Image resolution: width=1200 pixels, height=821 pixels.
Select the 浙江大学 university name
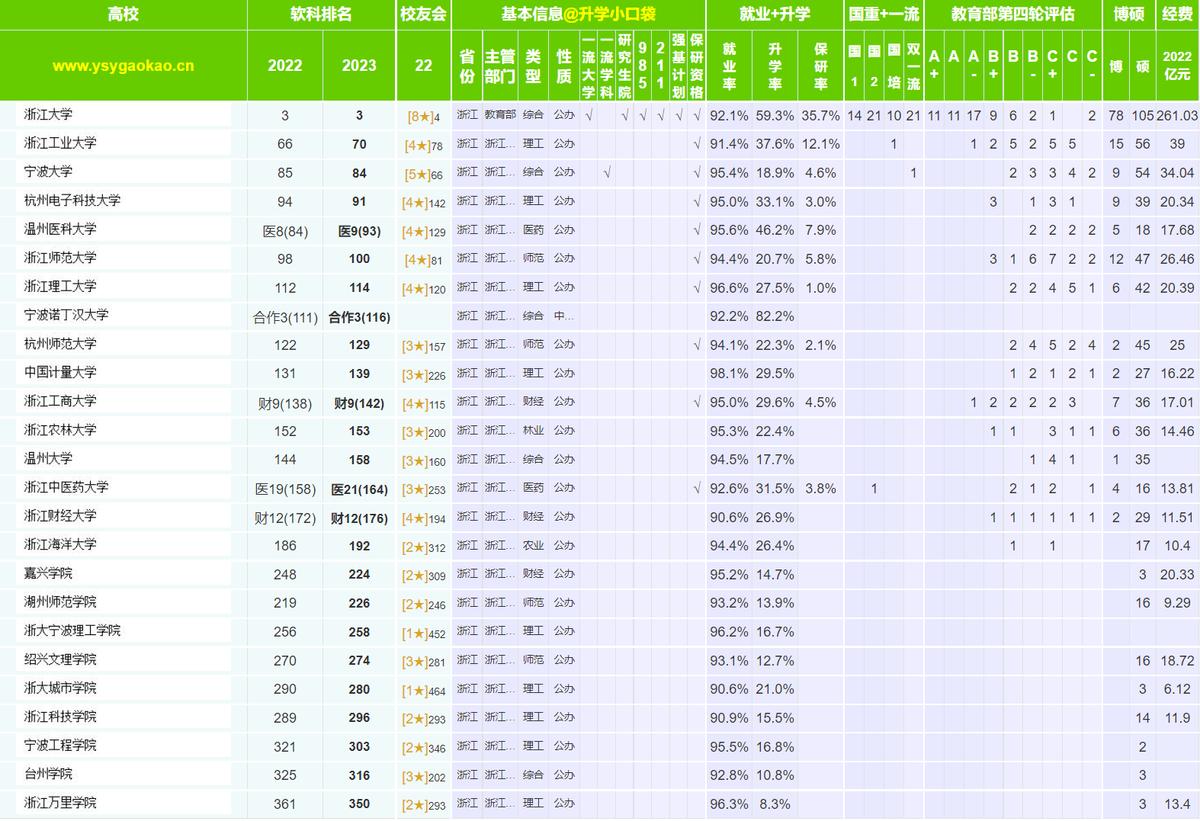click(49, 115)
